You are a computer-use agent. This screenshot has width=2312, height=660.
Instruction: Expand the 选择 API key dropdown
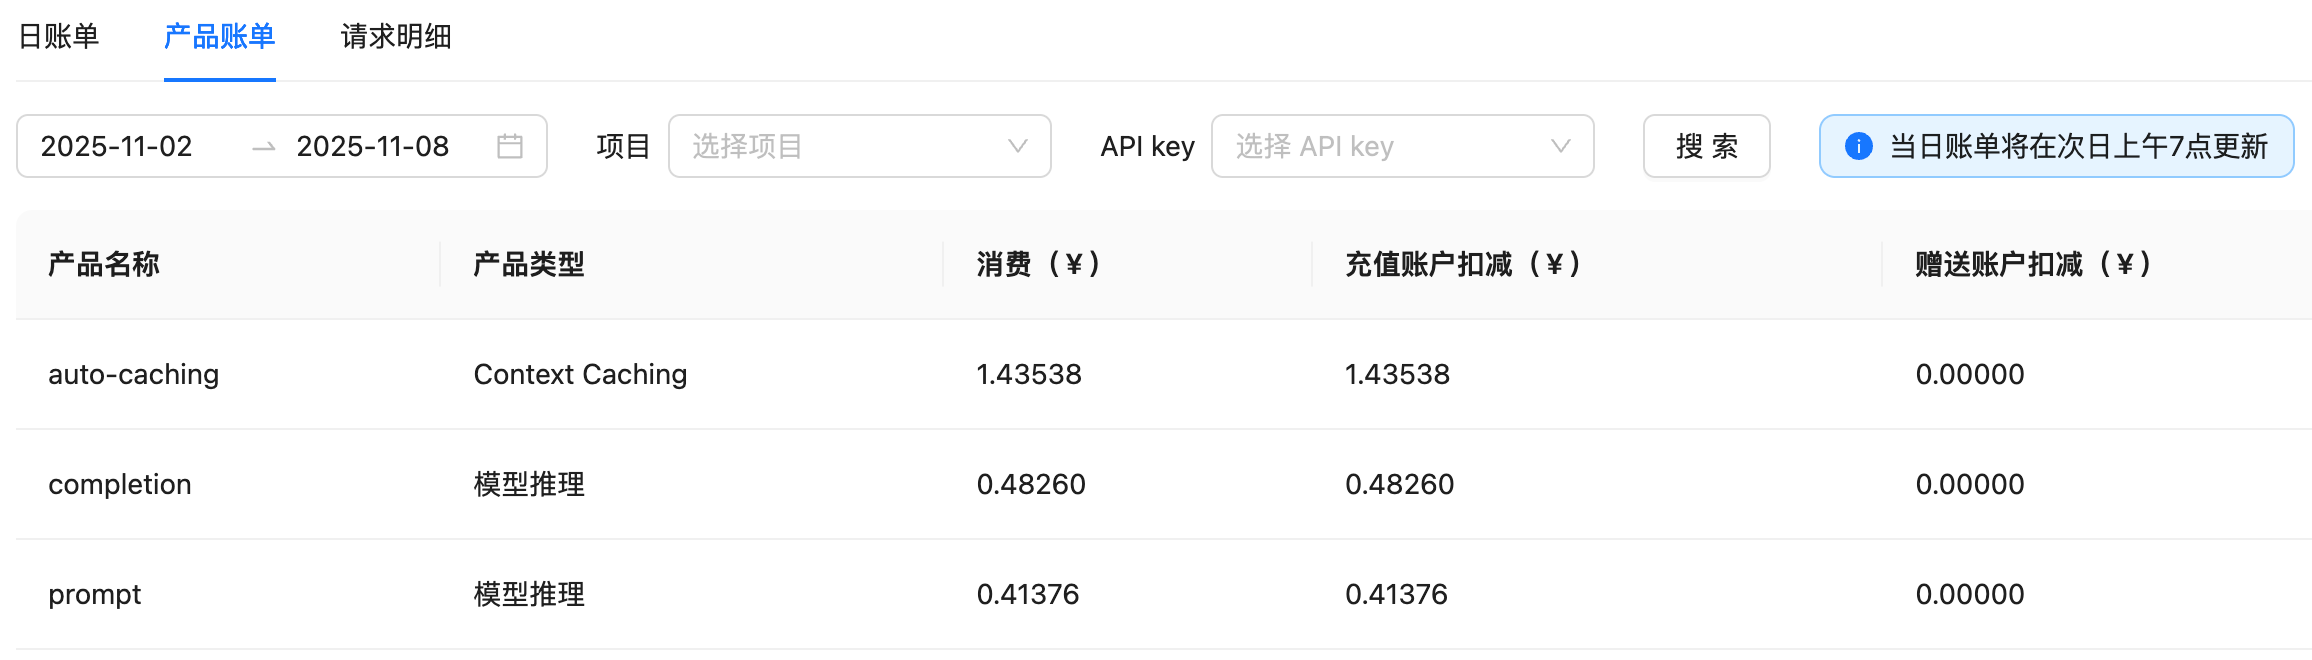coord(1402,146)
